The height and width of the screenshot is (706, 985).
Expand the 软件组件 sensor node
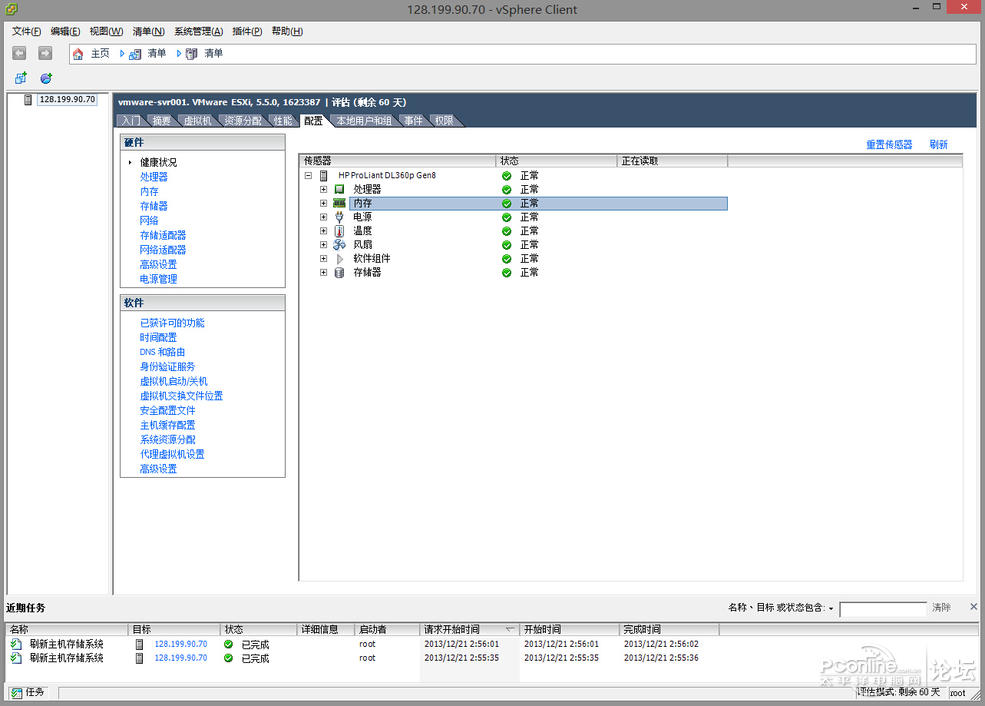324,259
